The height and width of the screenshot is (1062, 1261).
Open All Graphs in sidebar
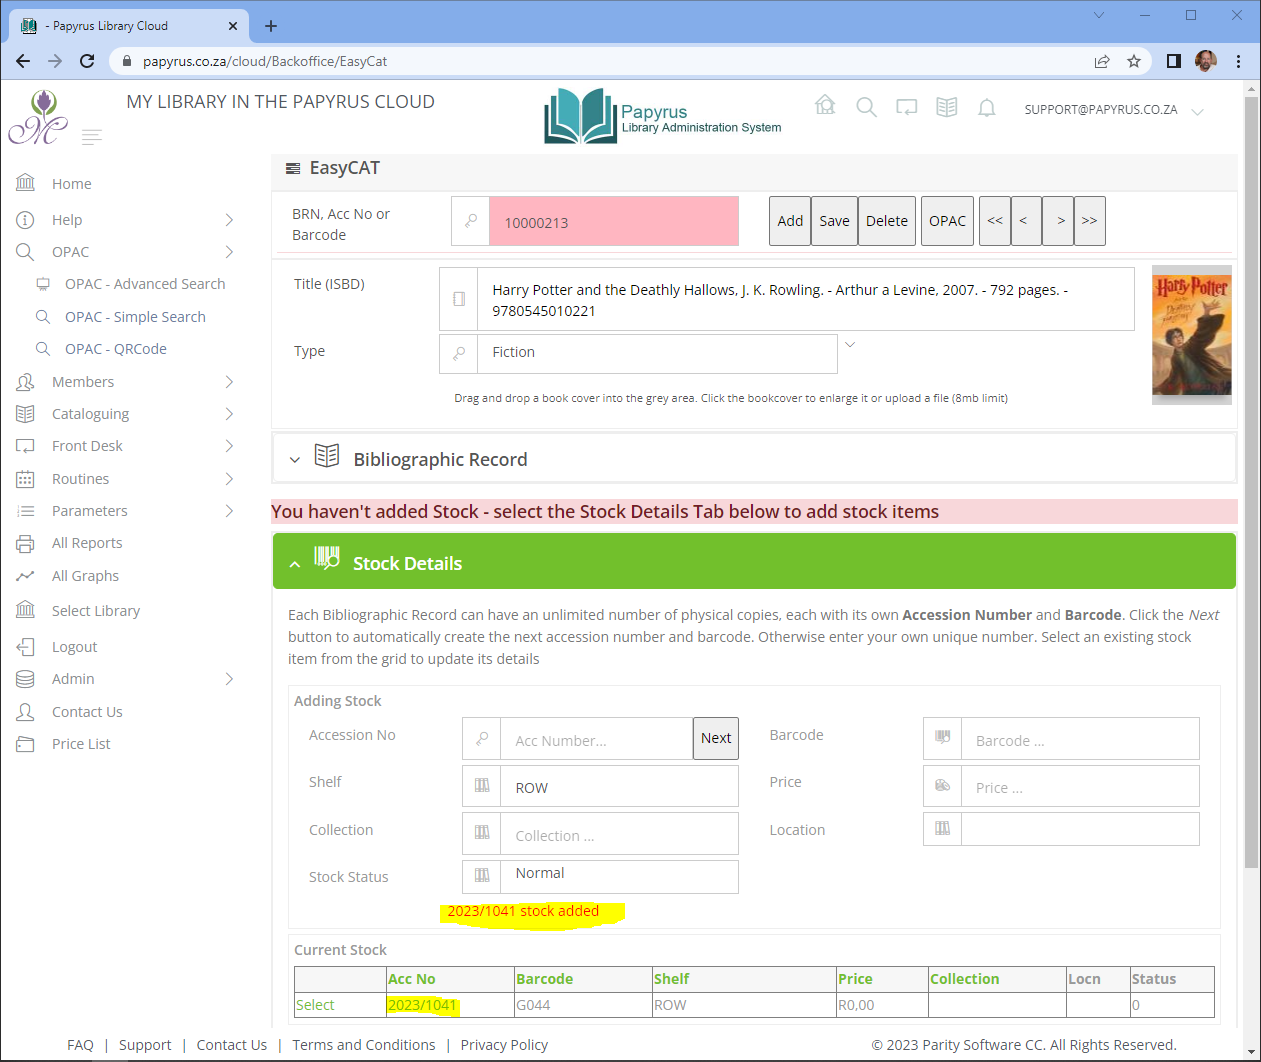pyautogui.click(x=85, y=576)
